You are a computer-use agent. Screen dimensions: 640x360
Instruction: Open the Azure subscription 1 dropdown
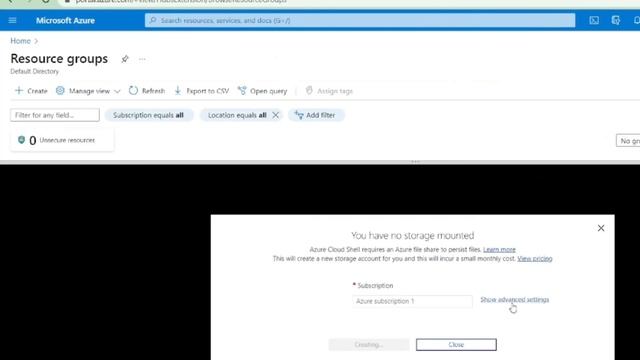click(x=412, y=301)
